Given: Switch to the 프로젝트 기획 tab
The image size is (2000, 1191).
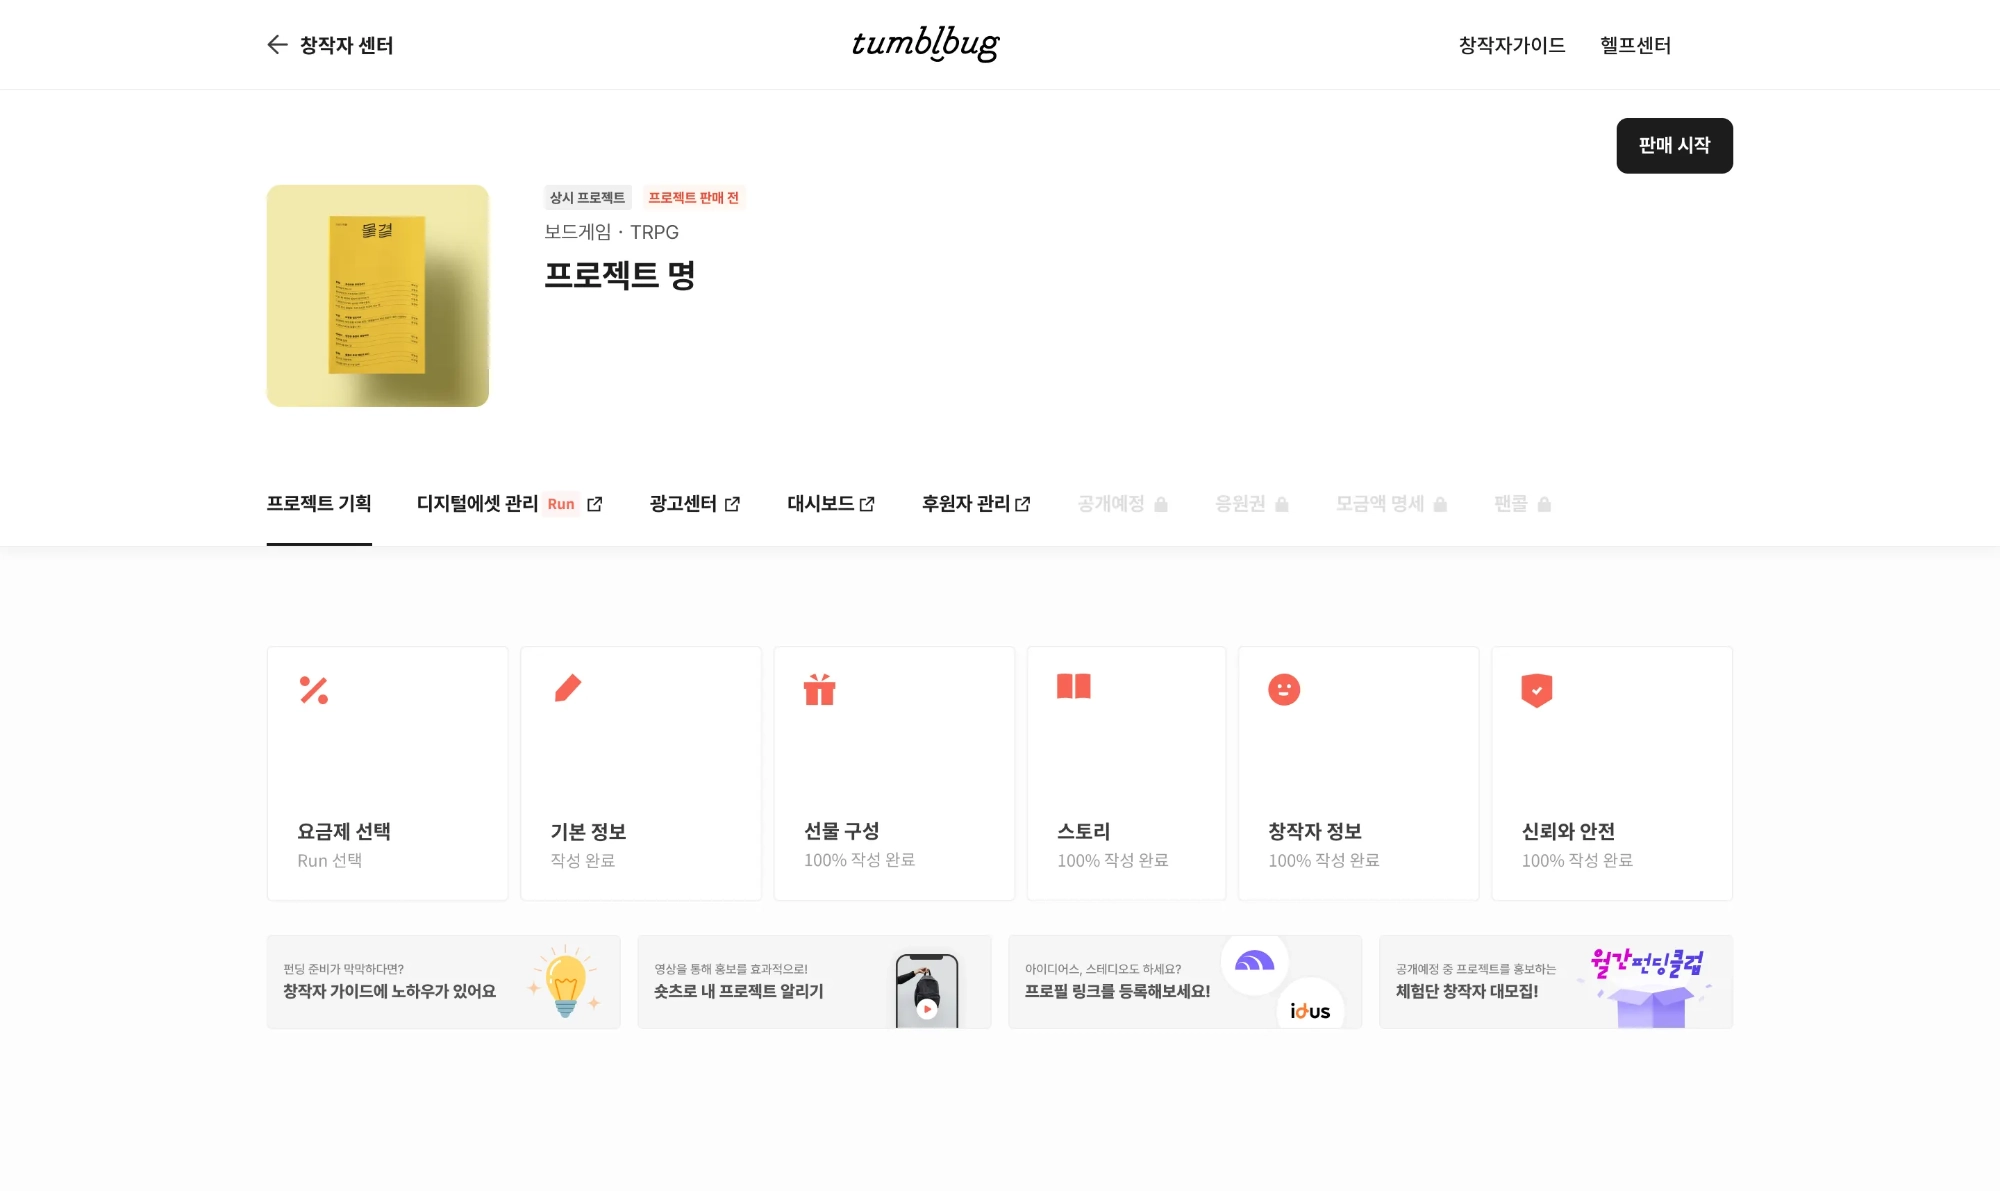Looking at the screenshot, I should 319,504.
